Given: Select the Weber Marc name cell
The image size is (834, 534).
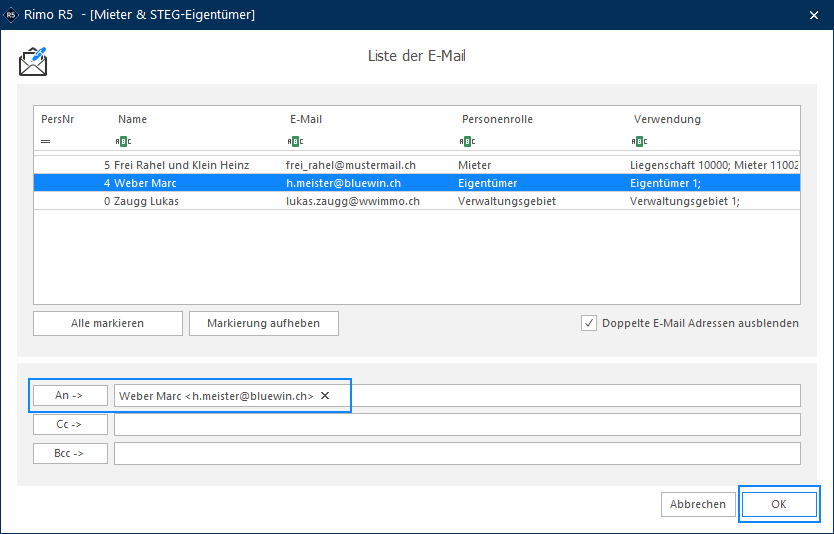Looking at the screenshot, I should click(x=145, y=183).
